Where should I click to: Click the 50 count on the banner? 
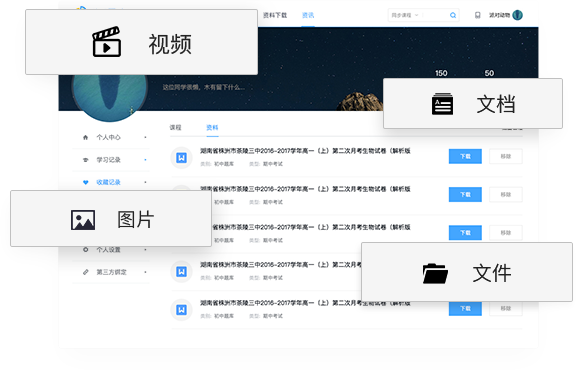[489, 73]
